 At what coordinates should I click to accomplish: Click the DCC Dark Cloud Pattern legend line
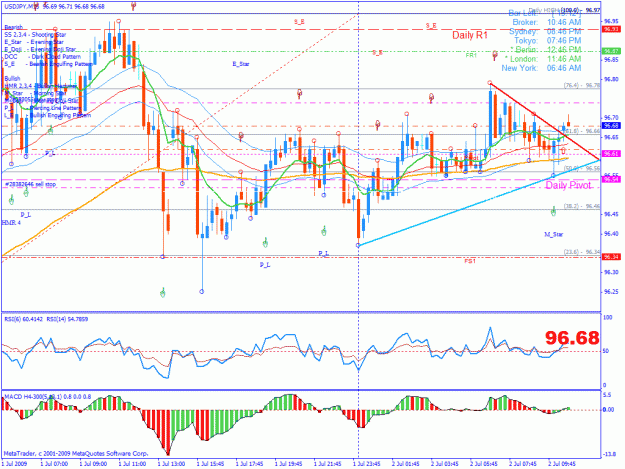tap(43, 57)
